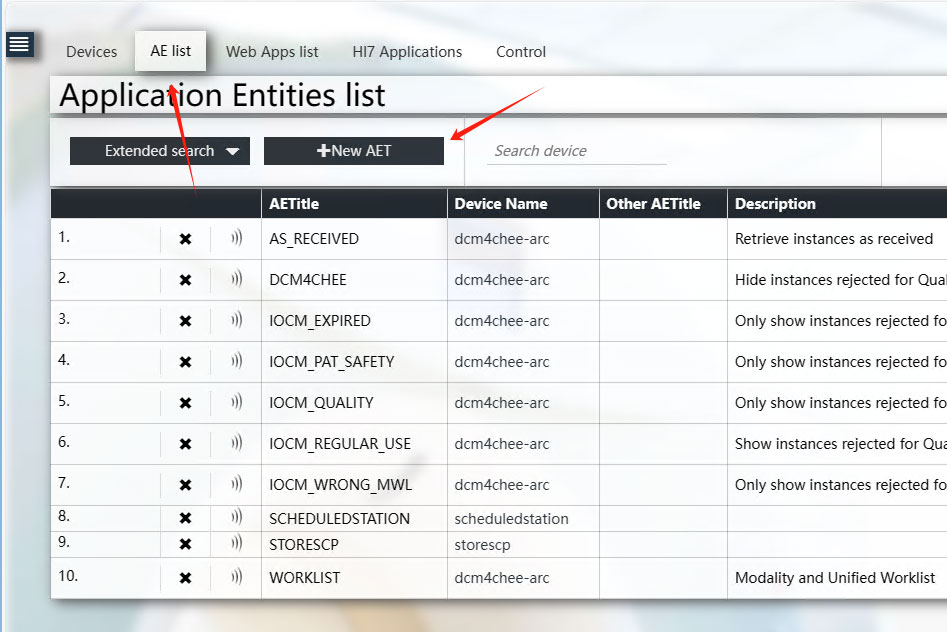The height and width of the screenshot is (632, 947).
Task: Delete the STORESCP entry
Action: [185, 545]
